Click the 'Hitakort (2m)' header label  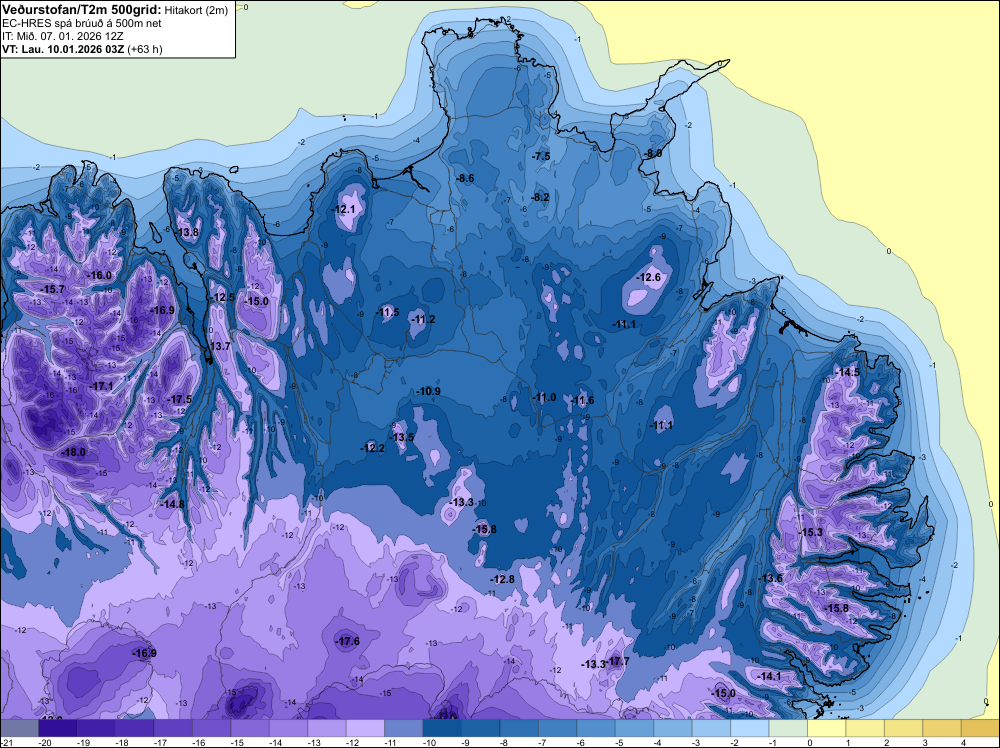coord(196,10)
